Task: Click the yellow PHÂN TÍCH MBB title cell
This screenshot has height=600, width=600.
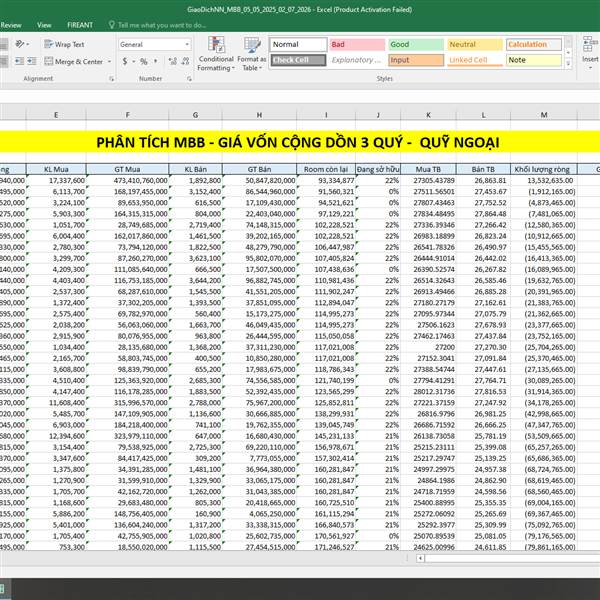Action: (x=300, y=142)
